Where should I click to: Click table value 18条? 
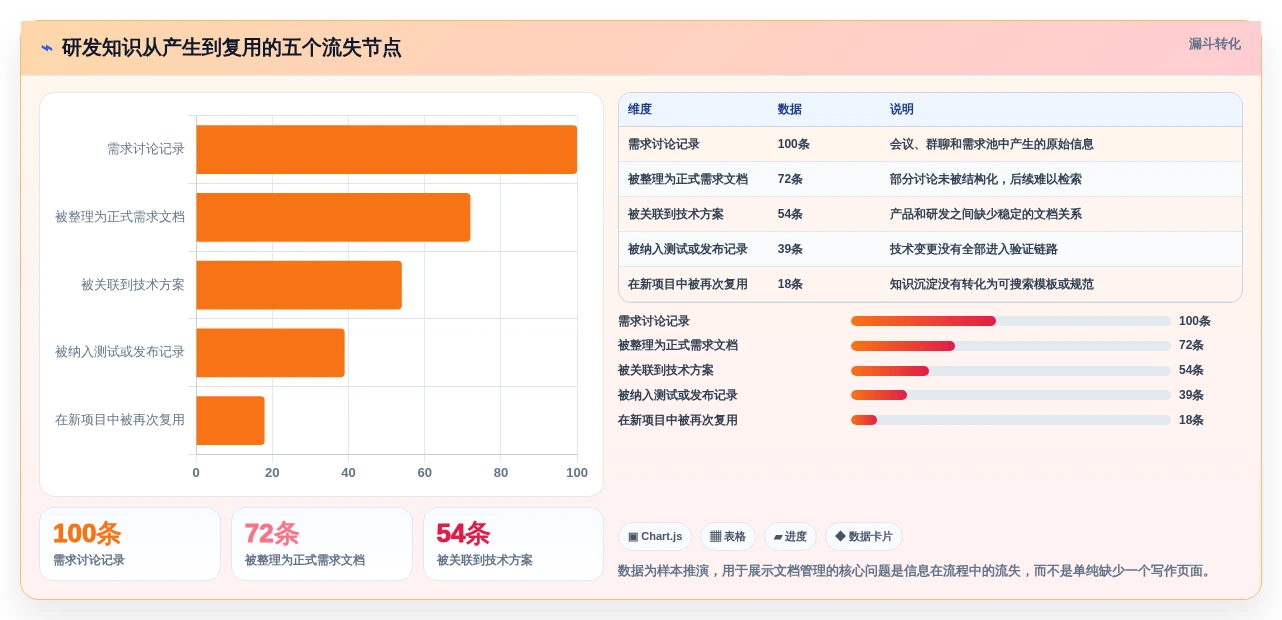click(x=790, y=284)
